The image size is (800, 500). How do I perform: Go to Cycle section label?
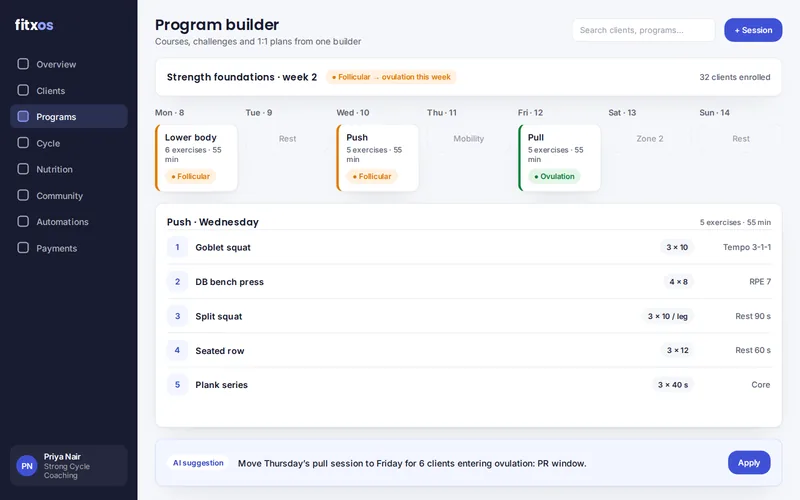[48, 143]
